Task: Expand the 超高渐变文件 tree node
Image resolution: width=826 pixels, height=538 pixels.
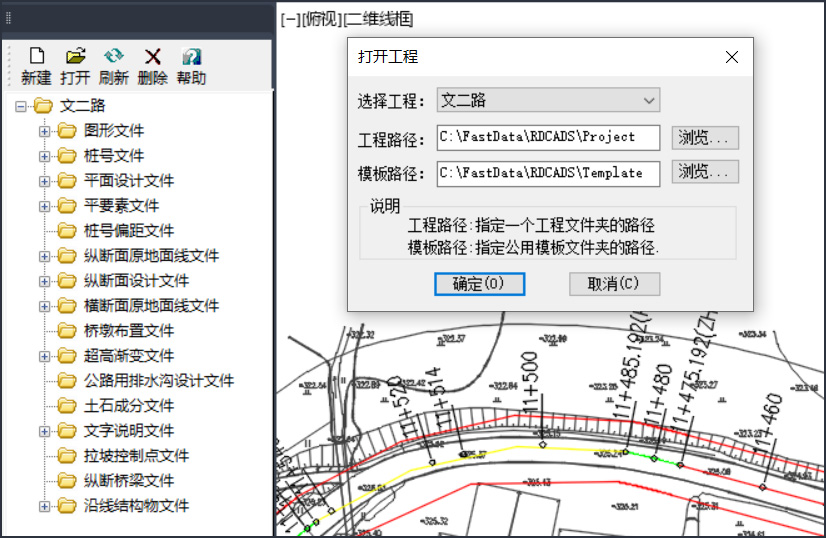Action: 44,357
